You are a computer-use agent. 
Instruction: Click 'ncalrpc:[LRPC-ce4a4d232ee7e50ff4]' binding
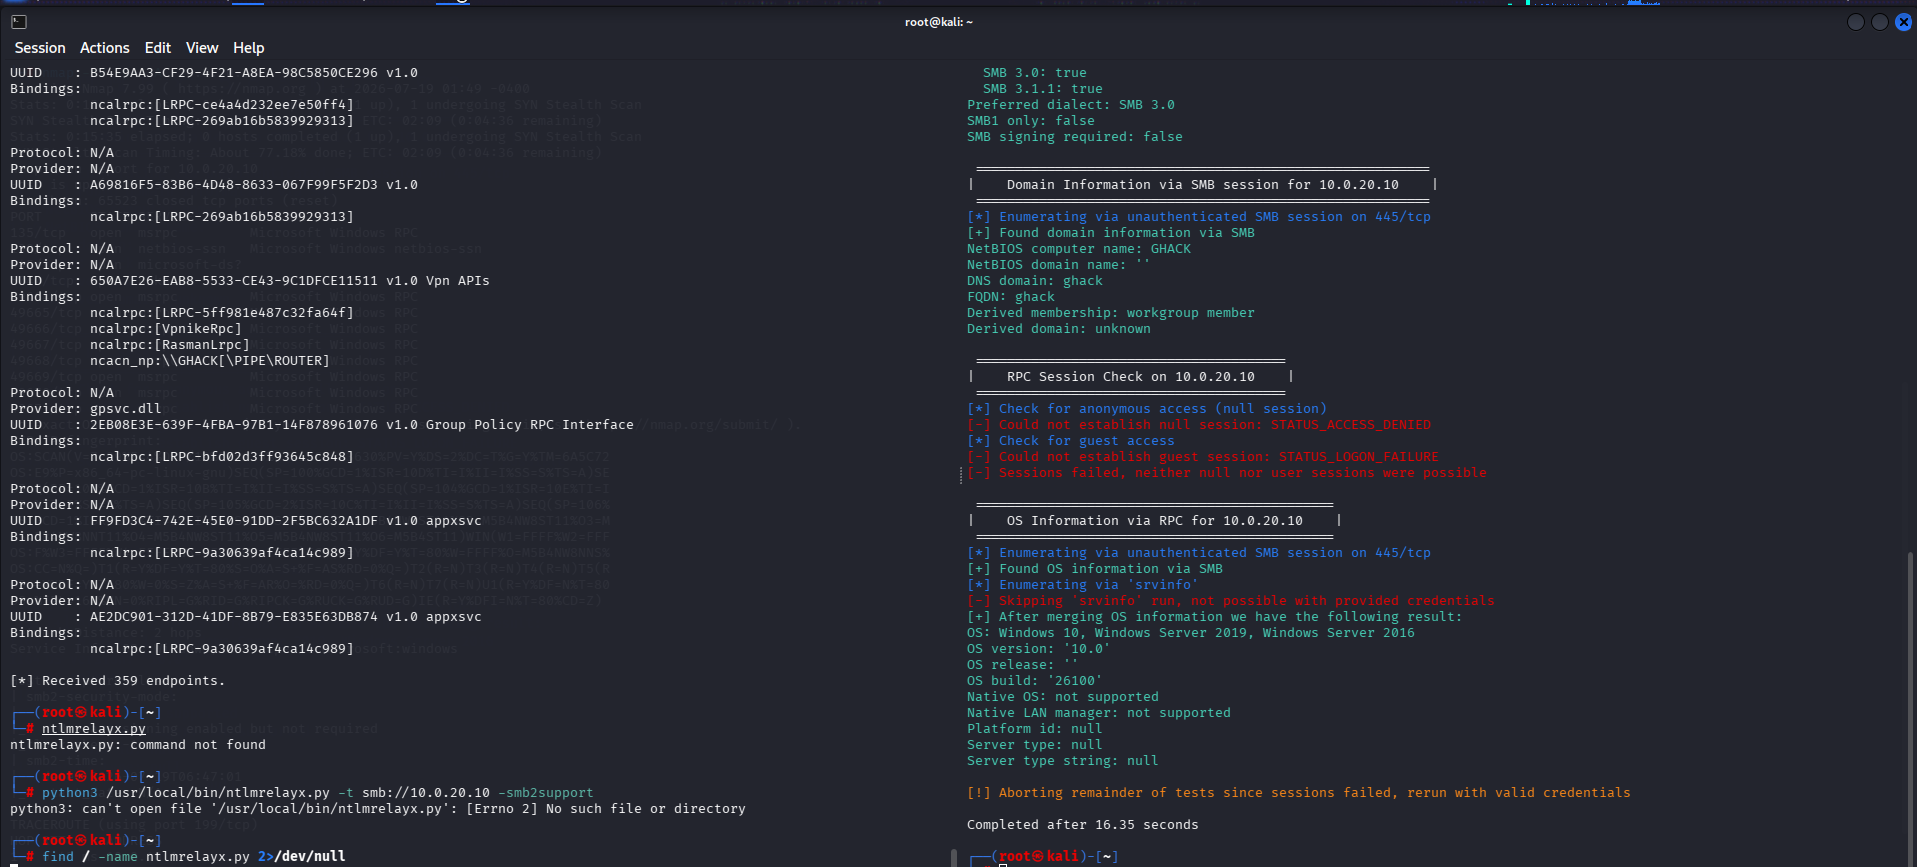222,105
